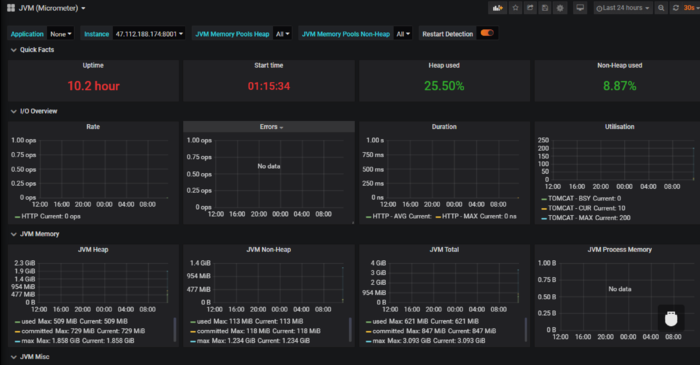This screenshot has height=365, width=700.
Task: Click the 10.2 hour uptime value
Action: click(x=93, y=86)
